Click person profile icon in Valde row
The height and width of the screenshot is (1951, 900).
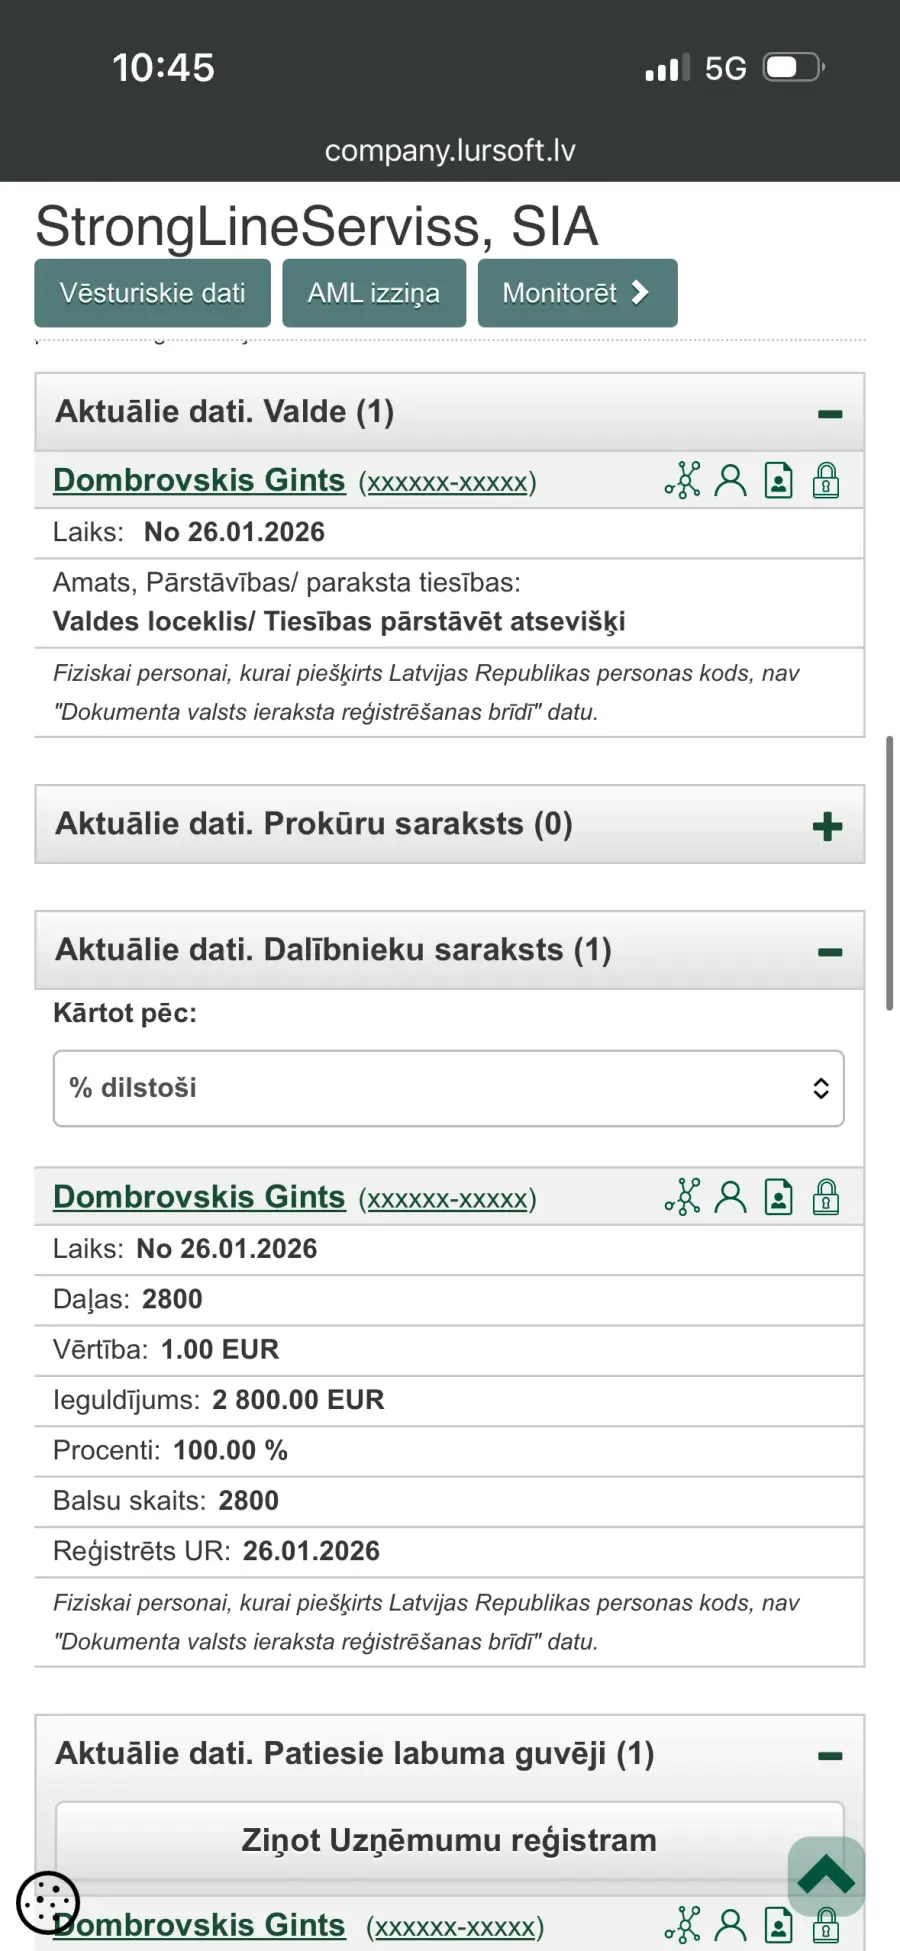pos(731,481)
